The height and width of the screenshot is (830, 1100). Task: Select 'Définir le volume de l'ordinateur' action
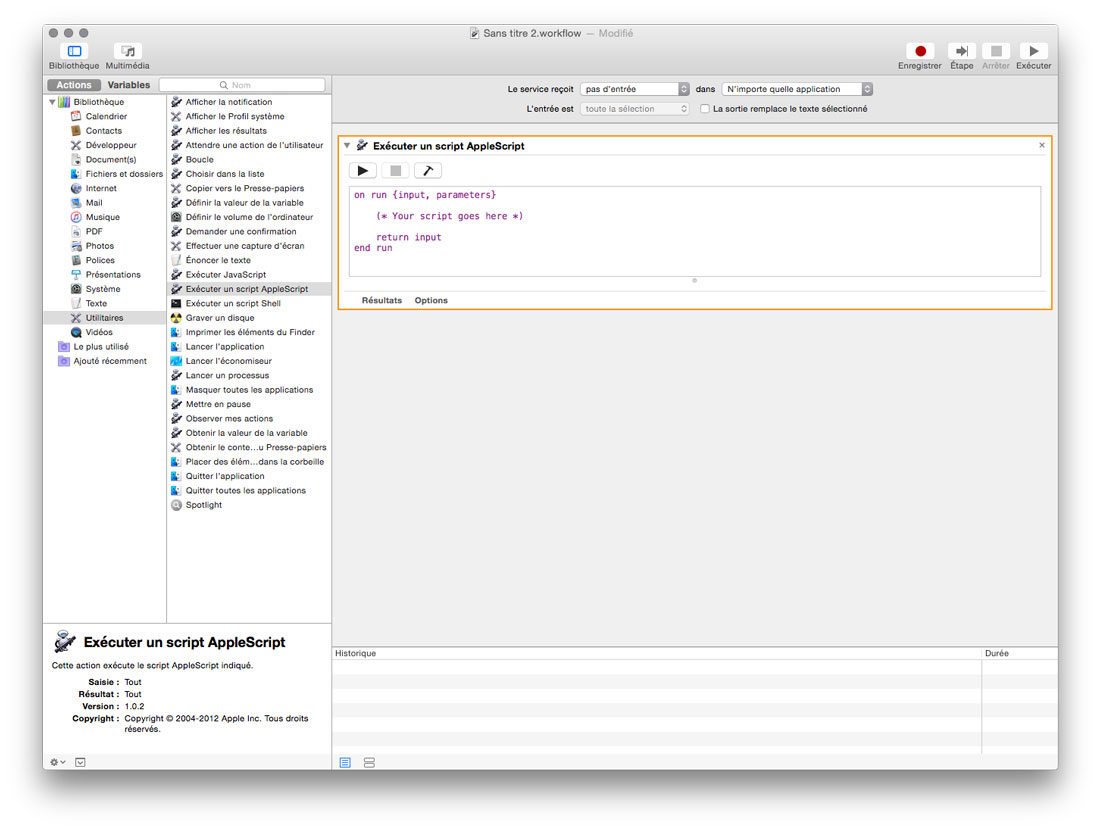click(249, 217)
